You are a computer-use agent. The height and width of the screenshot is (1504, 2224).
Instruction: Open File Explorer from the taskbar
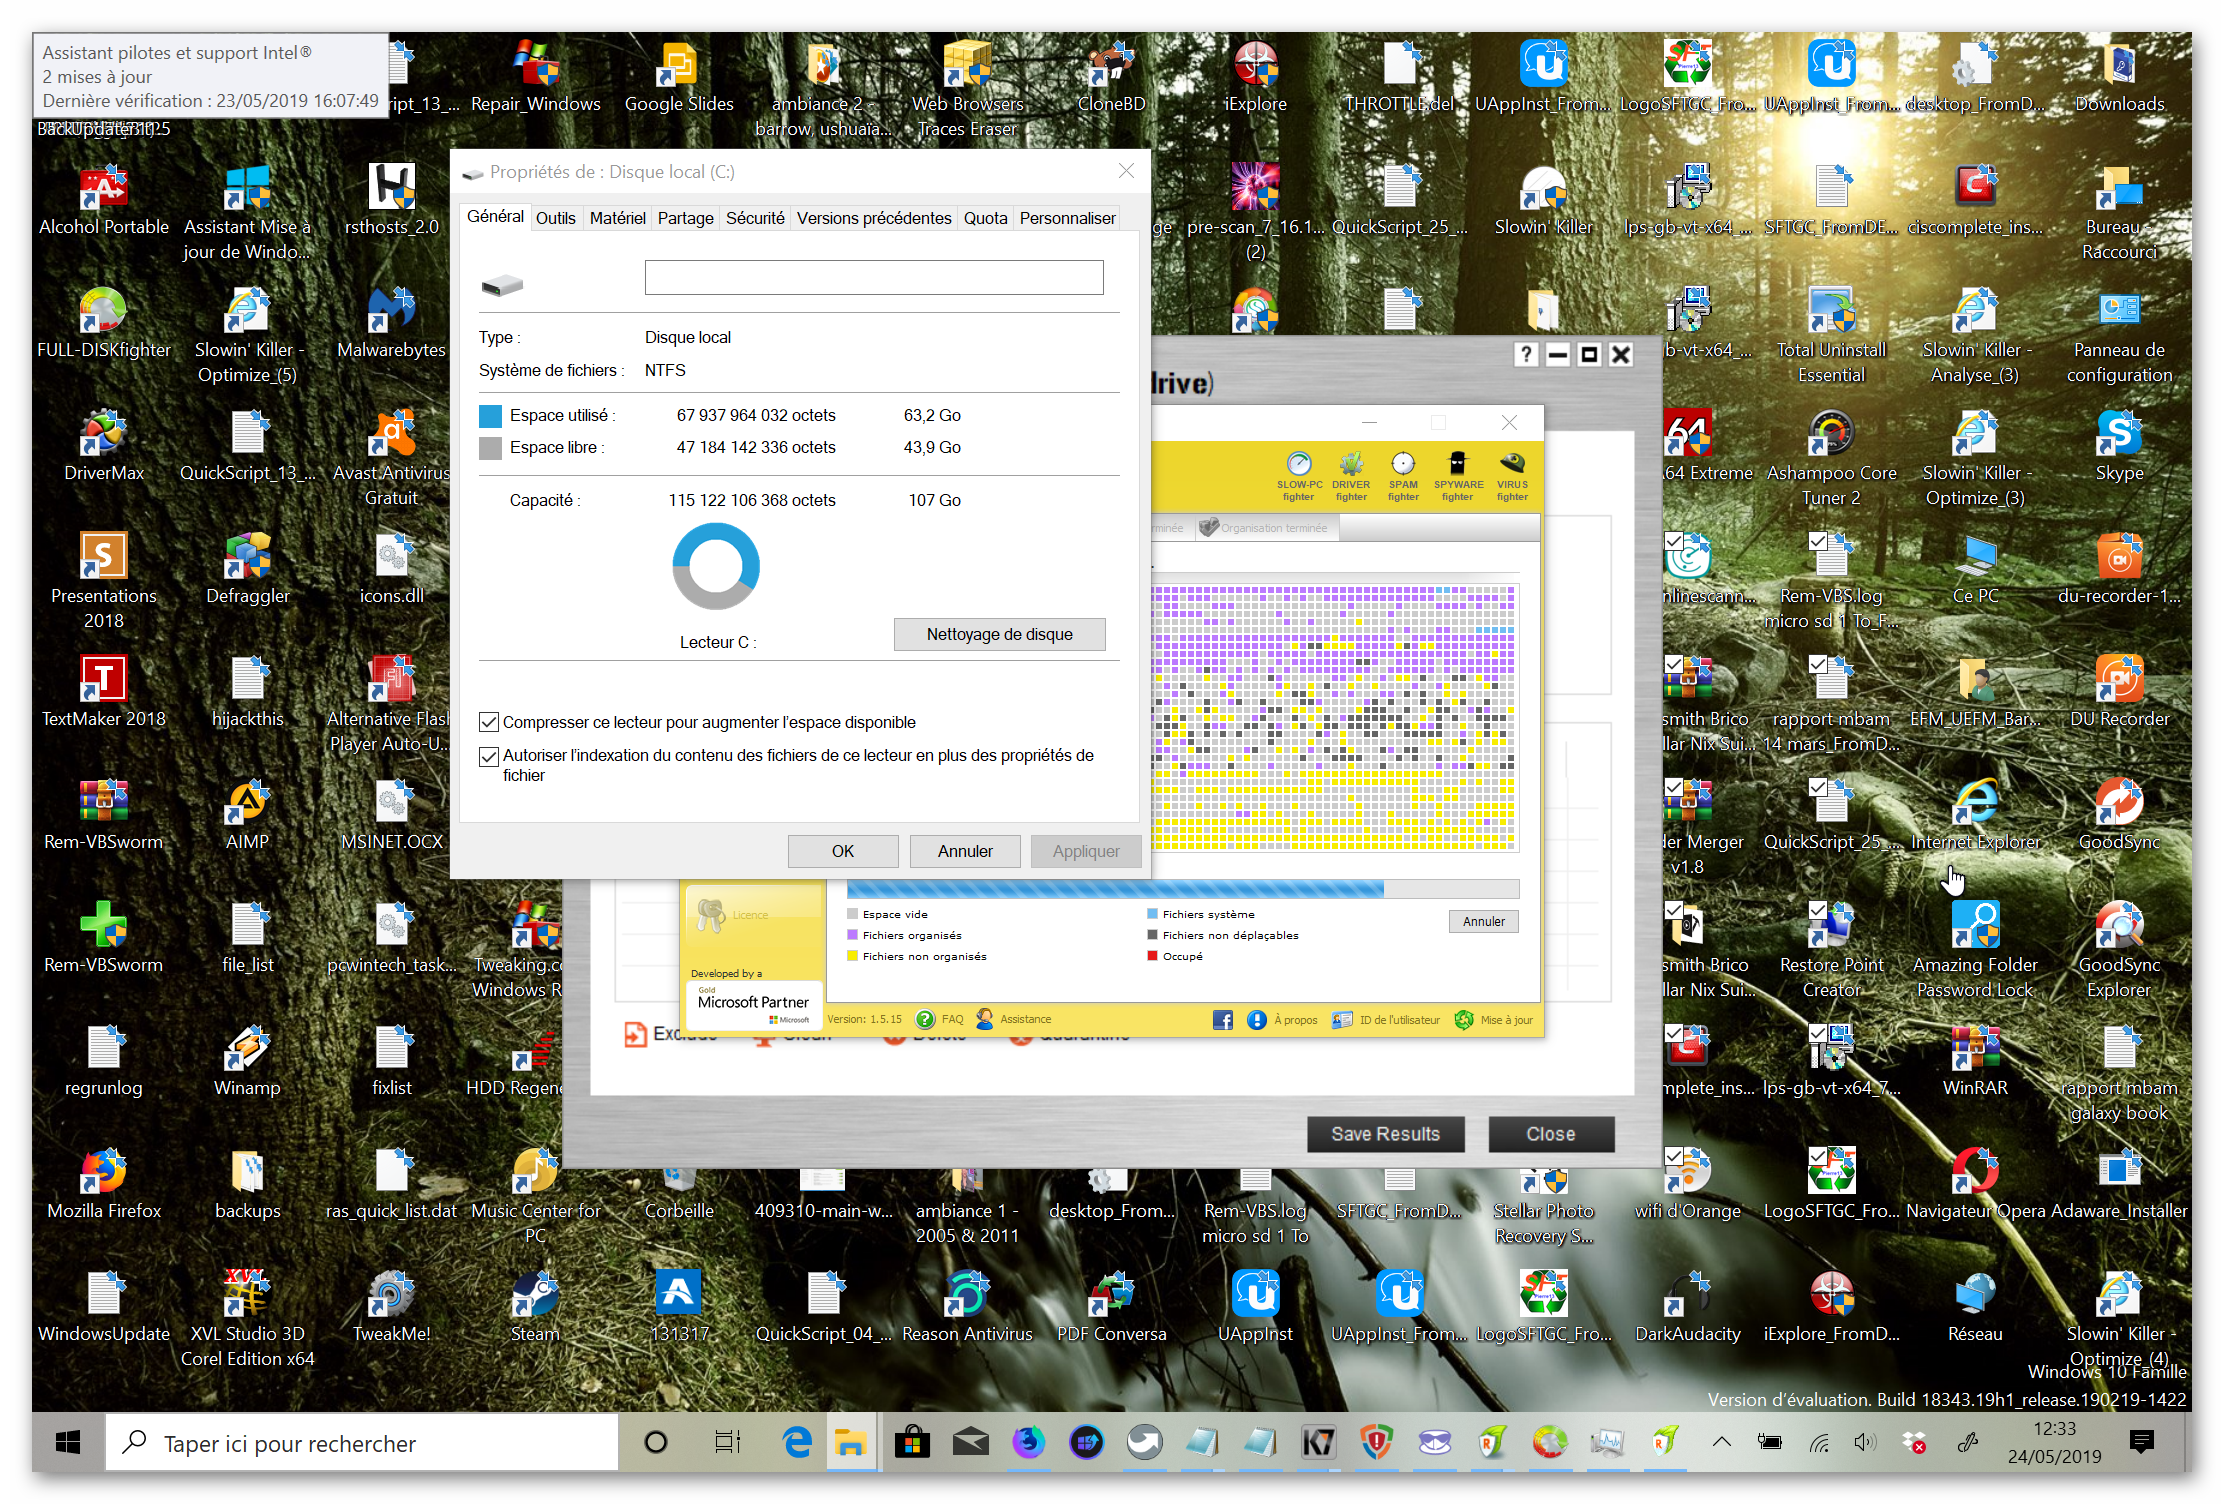851,1442
